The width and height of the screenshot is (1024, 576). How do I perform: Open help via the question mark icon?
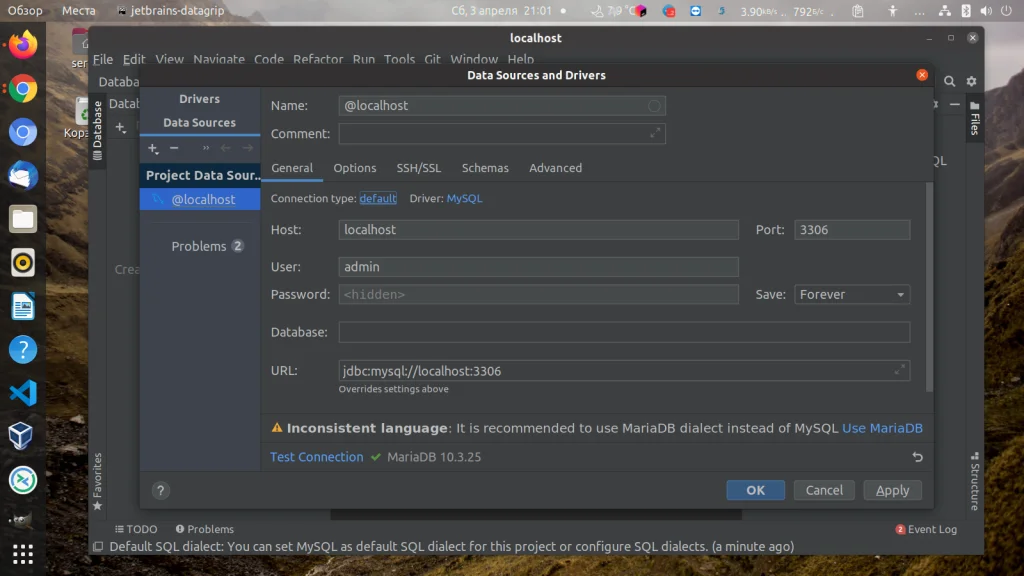pyautogui.click(x=160, y=491)
